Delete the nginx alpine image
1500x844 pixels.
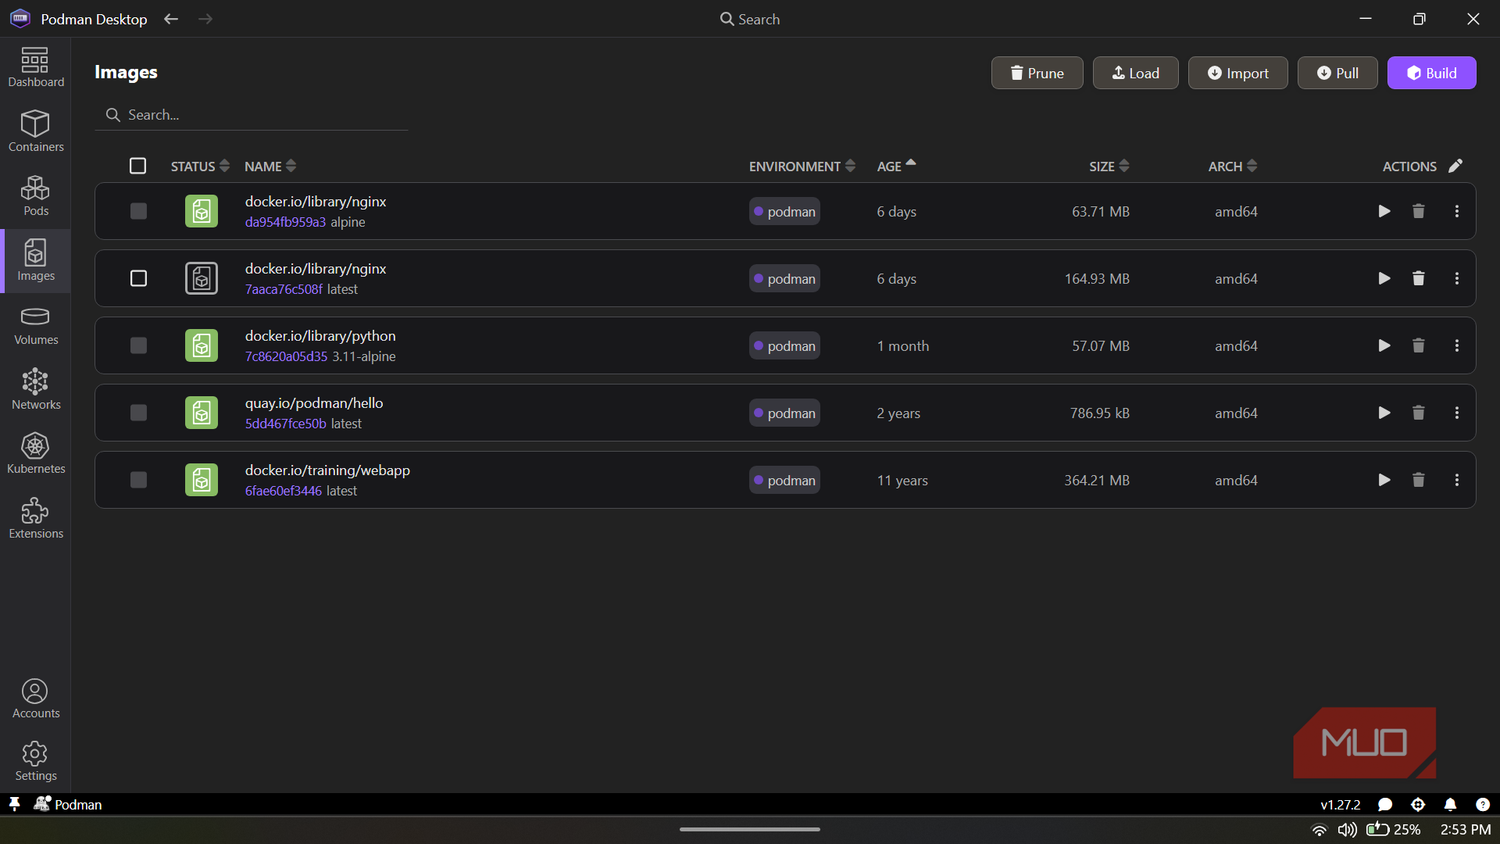pyautogui.click(x=1418, y=211)
